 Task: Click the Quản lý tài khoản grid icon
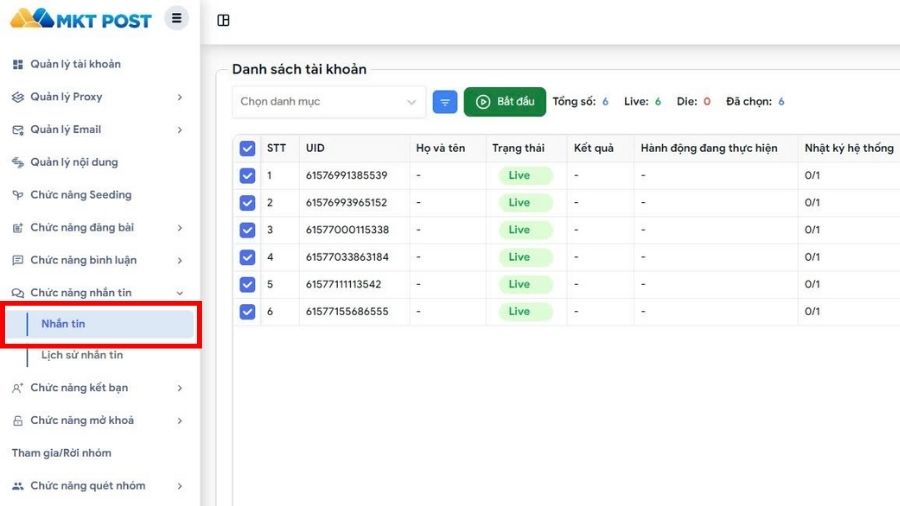pos(17,64)
